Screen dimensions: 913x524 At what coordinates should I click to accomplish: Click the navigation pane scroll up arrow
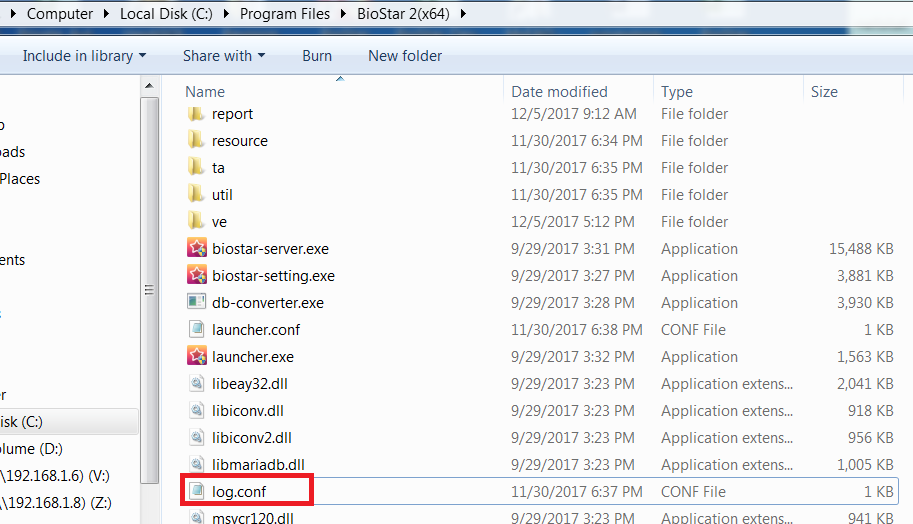point(149,86)
